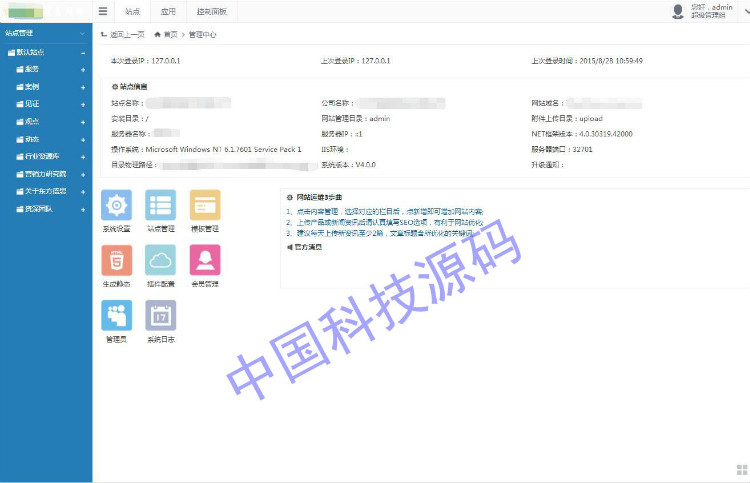The image size is (750, 483).
Task: Go to 管理中心 in breadcrumb
Action: [x=202, y=34]
